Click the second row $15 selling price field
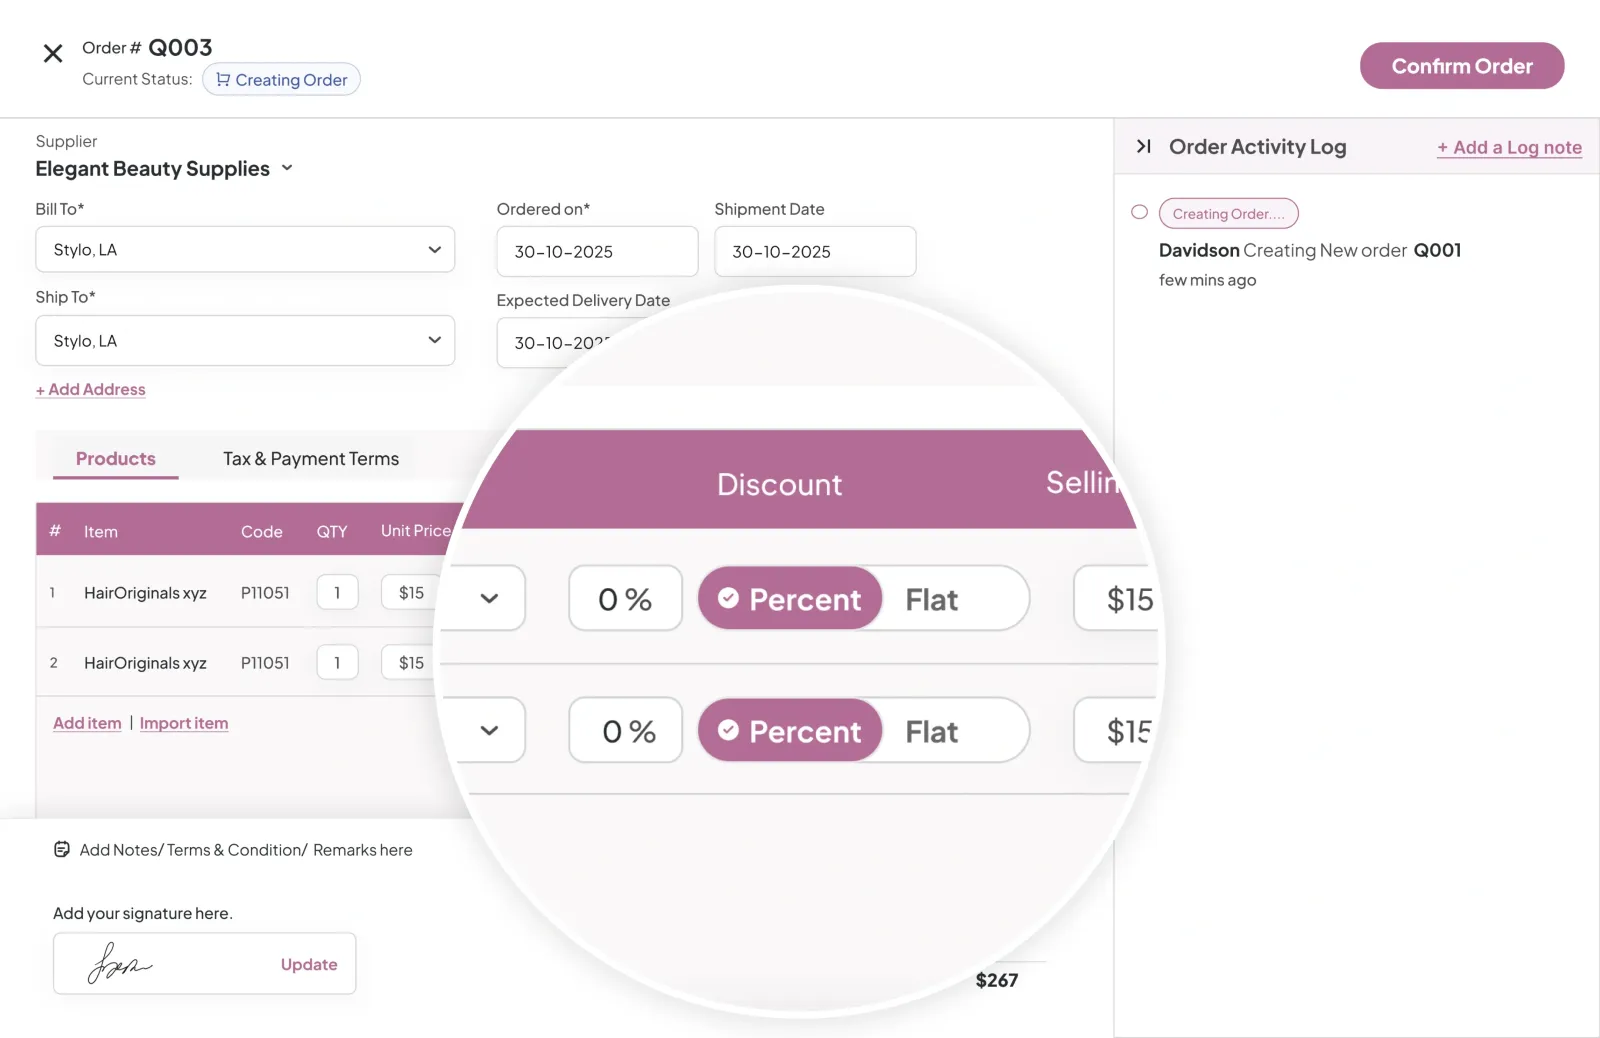1600x1038 pixels. pyautogui.click(x=1116, y=731)
